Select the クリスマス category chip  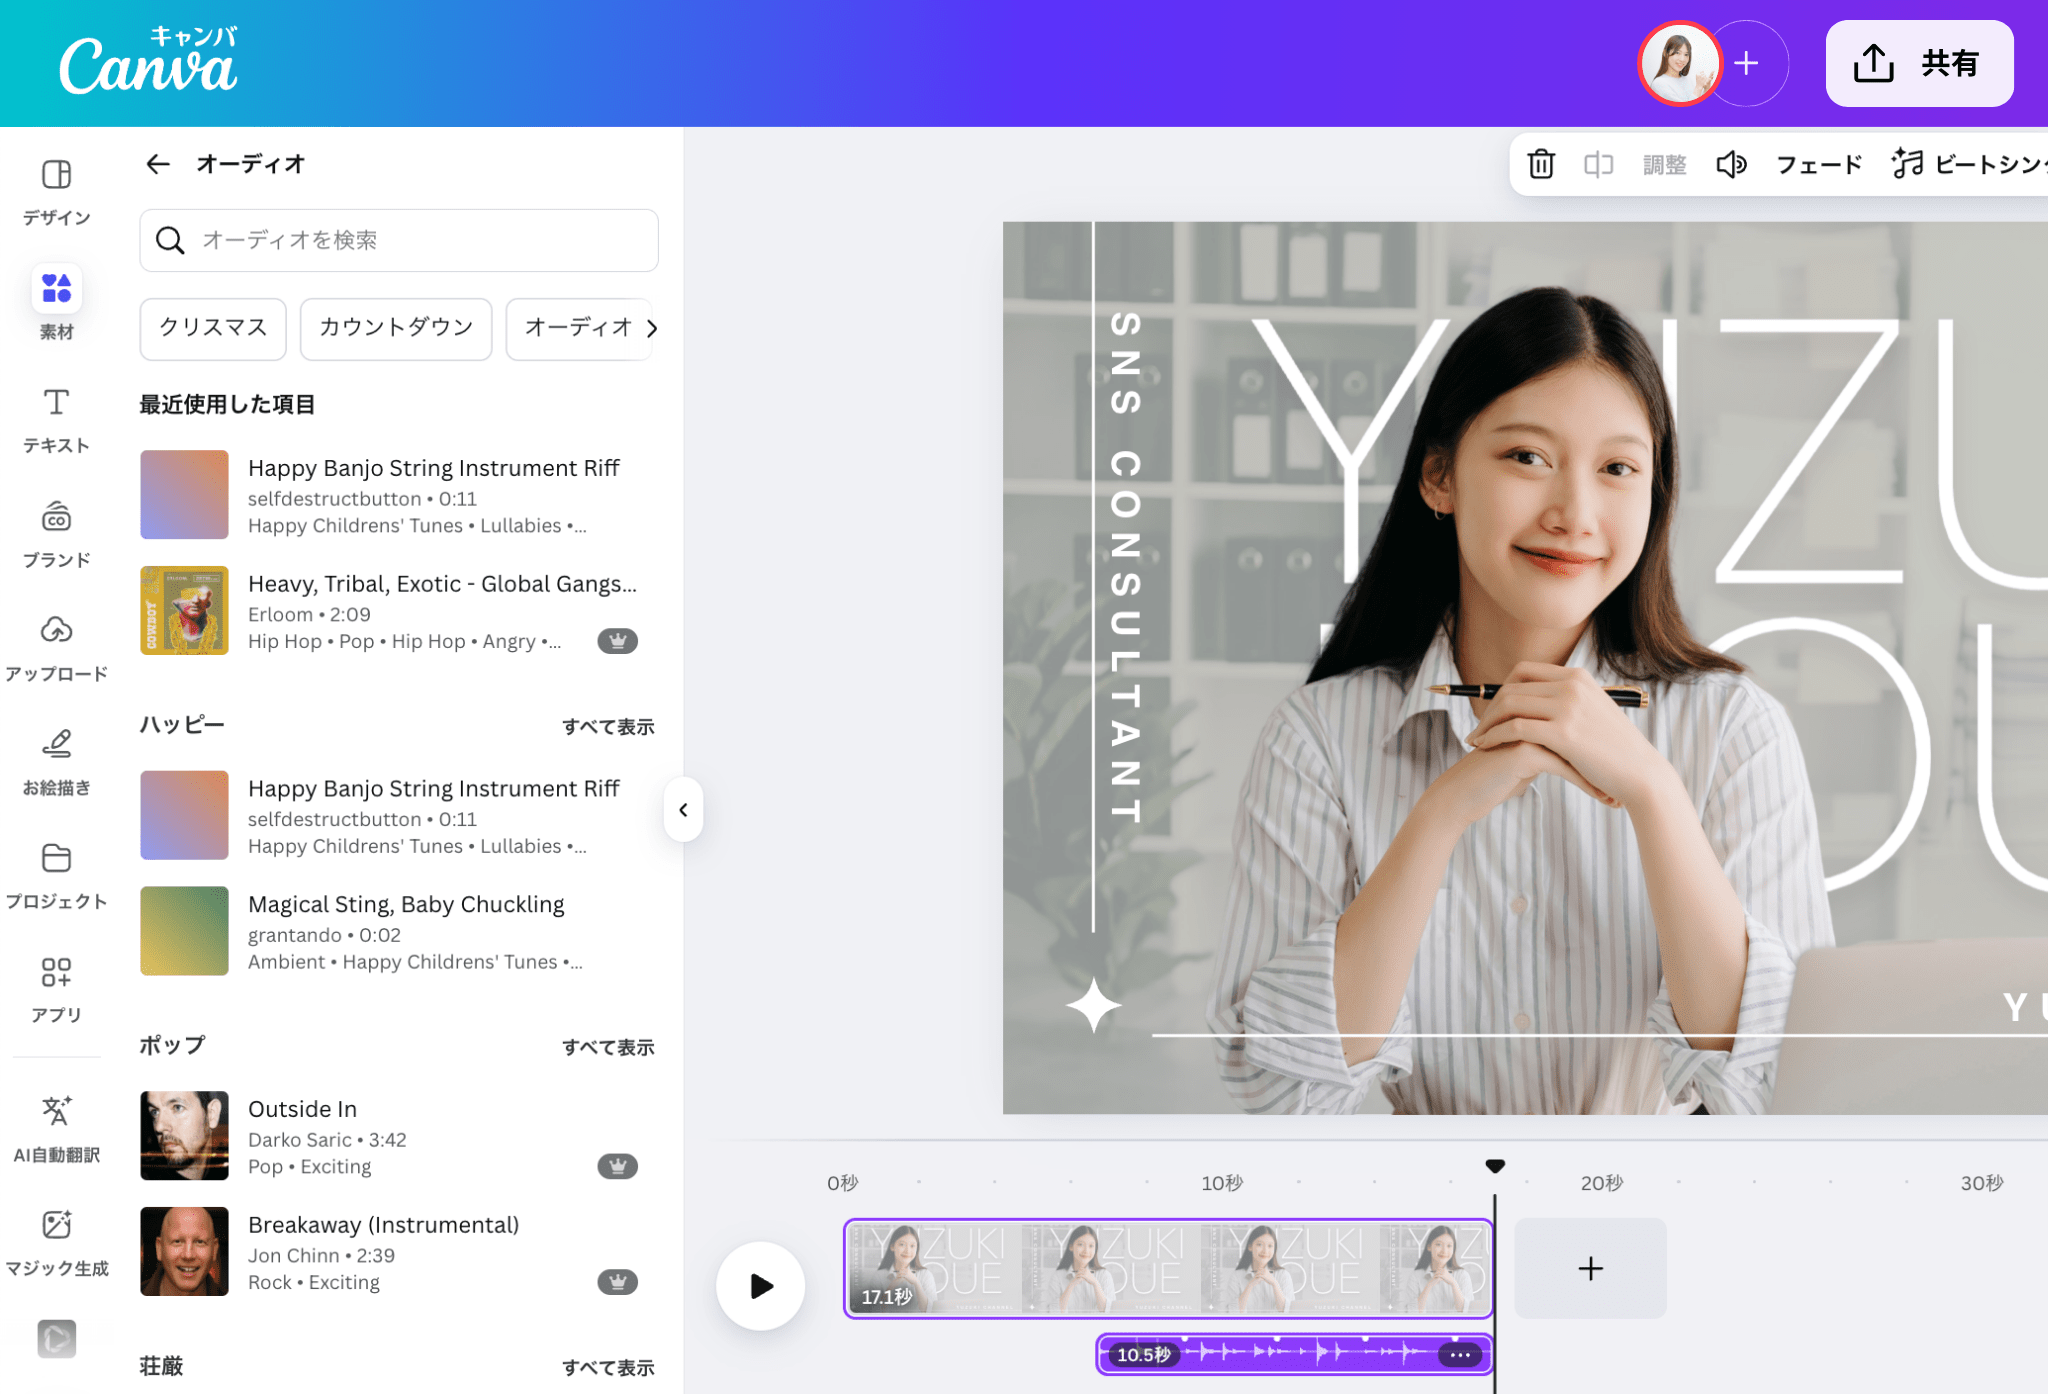(213, 328)
